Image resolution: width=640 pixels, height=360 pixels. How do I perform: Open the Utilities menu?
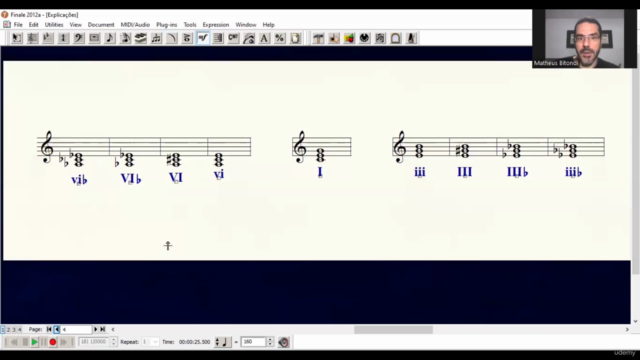pyautogui.click(x=54, y=24)
